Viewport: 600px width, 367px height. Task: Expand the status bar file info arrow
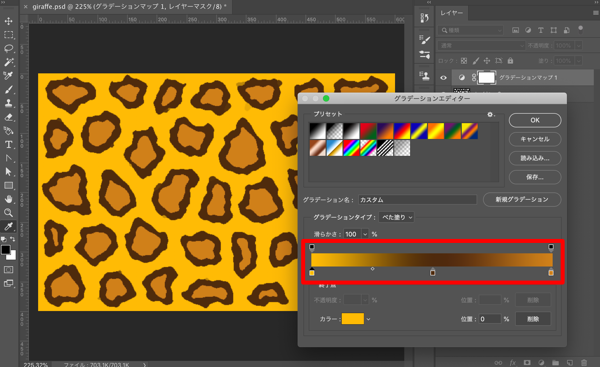(x=144, y=364)
